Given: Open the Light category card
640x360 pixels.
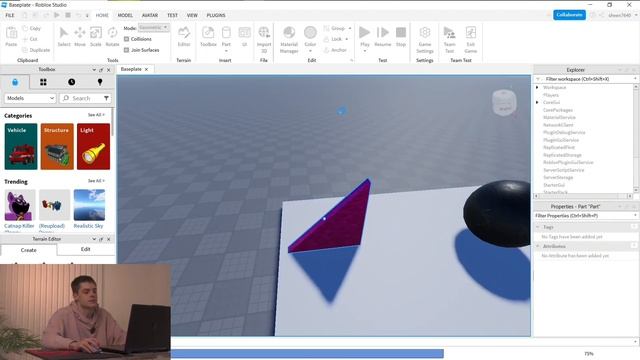Looking at the screenshot, I should point(93,147).
